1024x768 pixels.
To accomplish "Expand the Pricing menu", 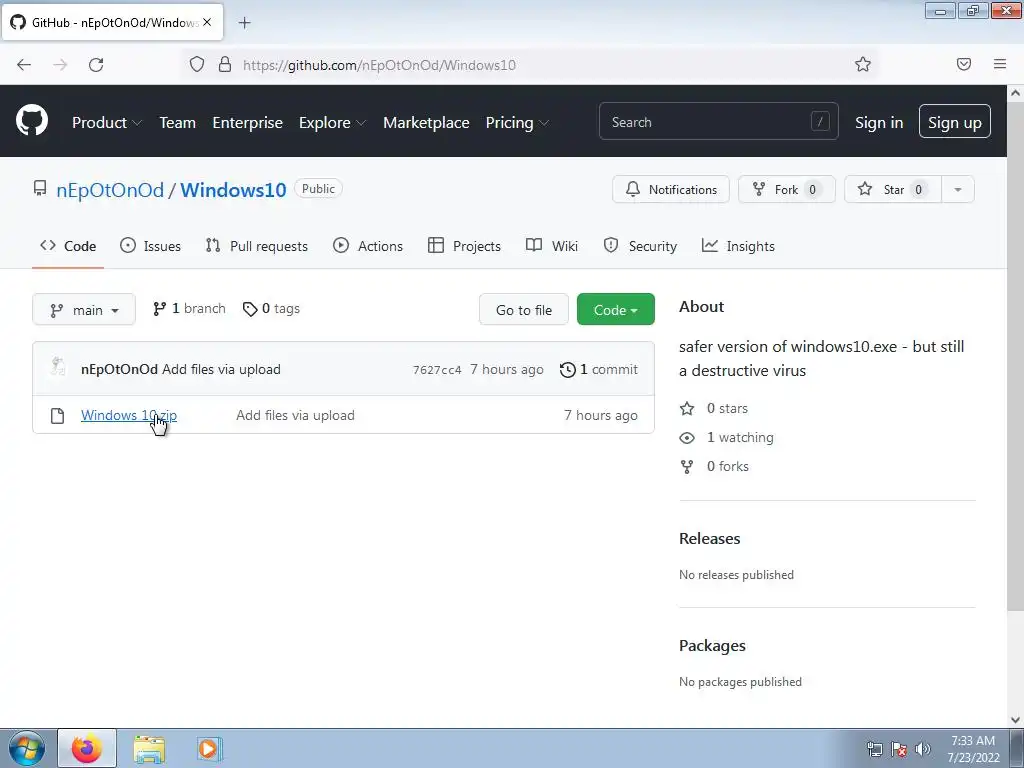I will (517, 123).
